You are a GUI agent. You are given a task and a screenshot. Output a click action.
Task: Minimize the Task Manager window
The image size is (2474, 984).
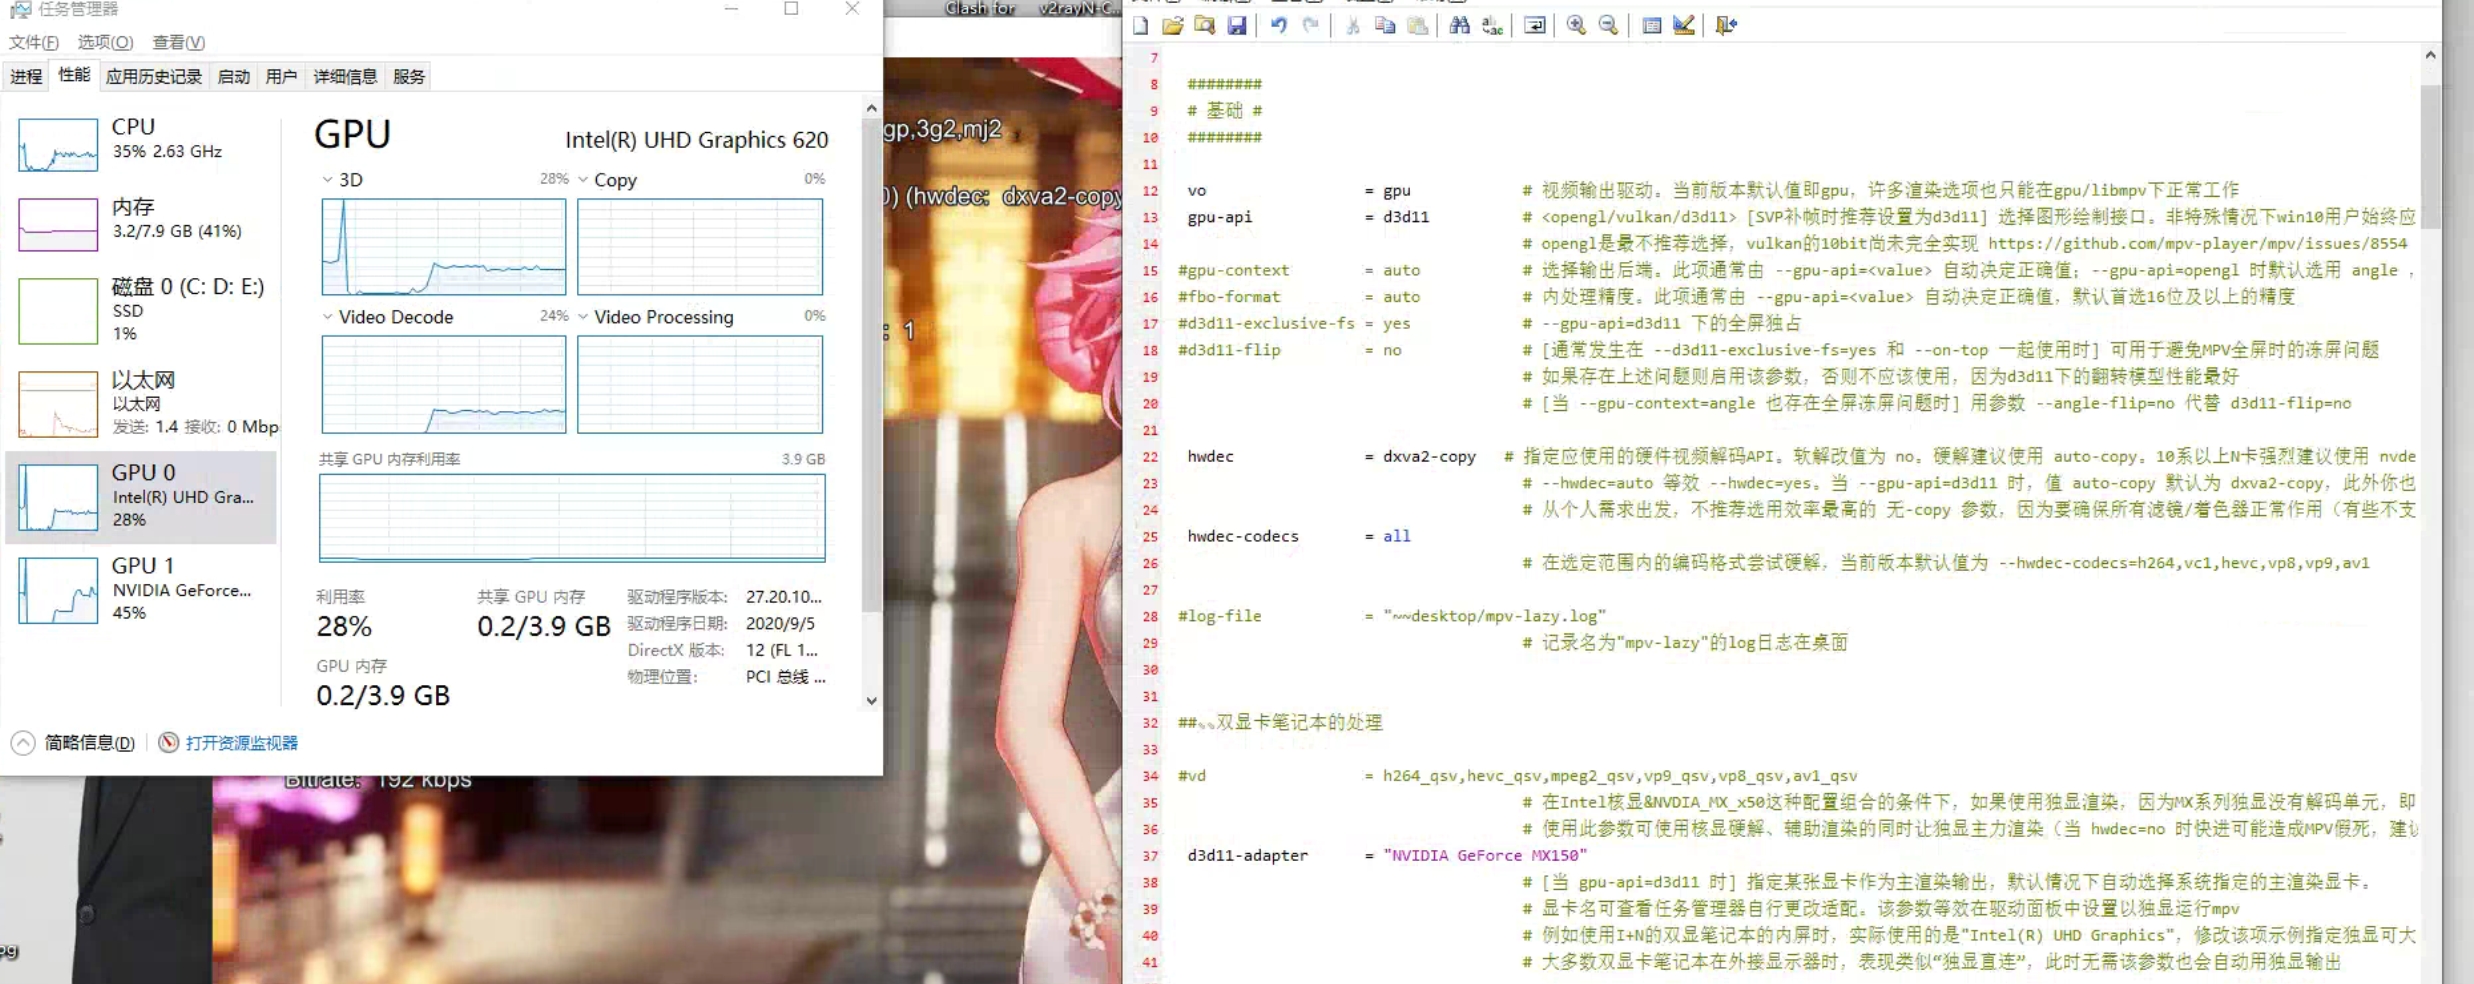pos(731,9)
